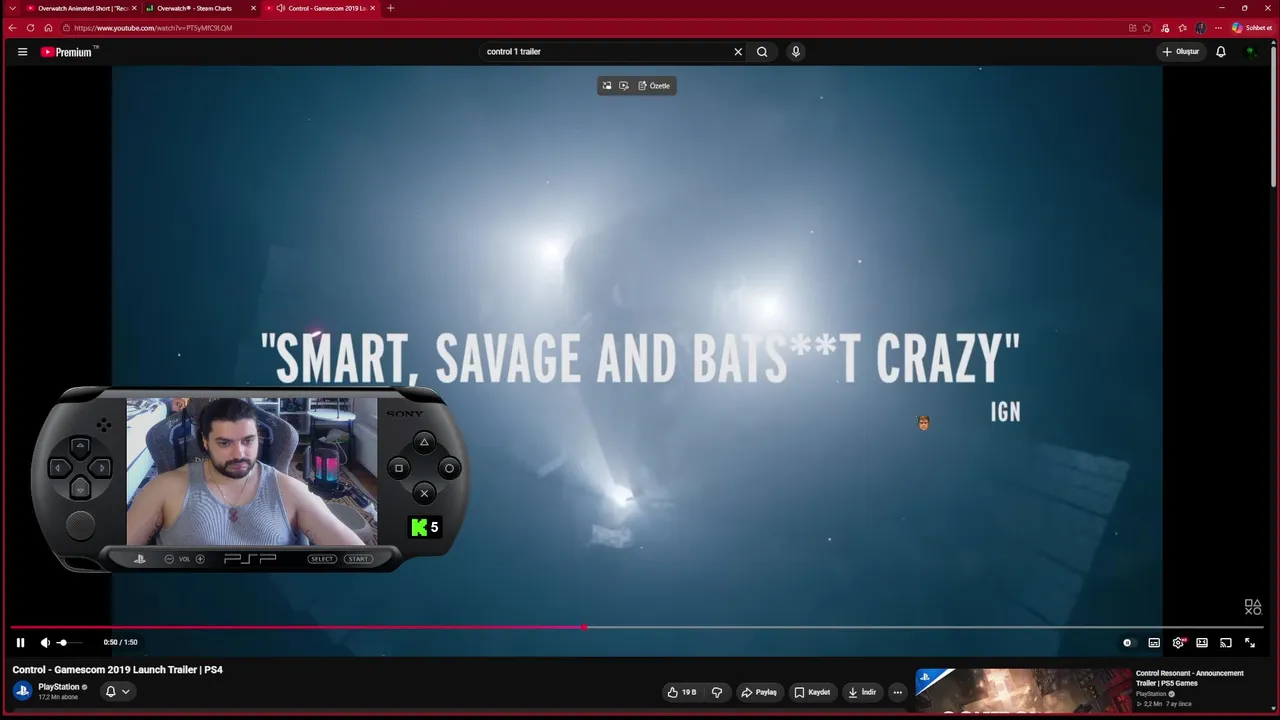
Task: Open the browser three-dot menu
Action: (x=1218, y=28)
